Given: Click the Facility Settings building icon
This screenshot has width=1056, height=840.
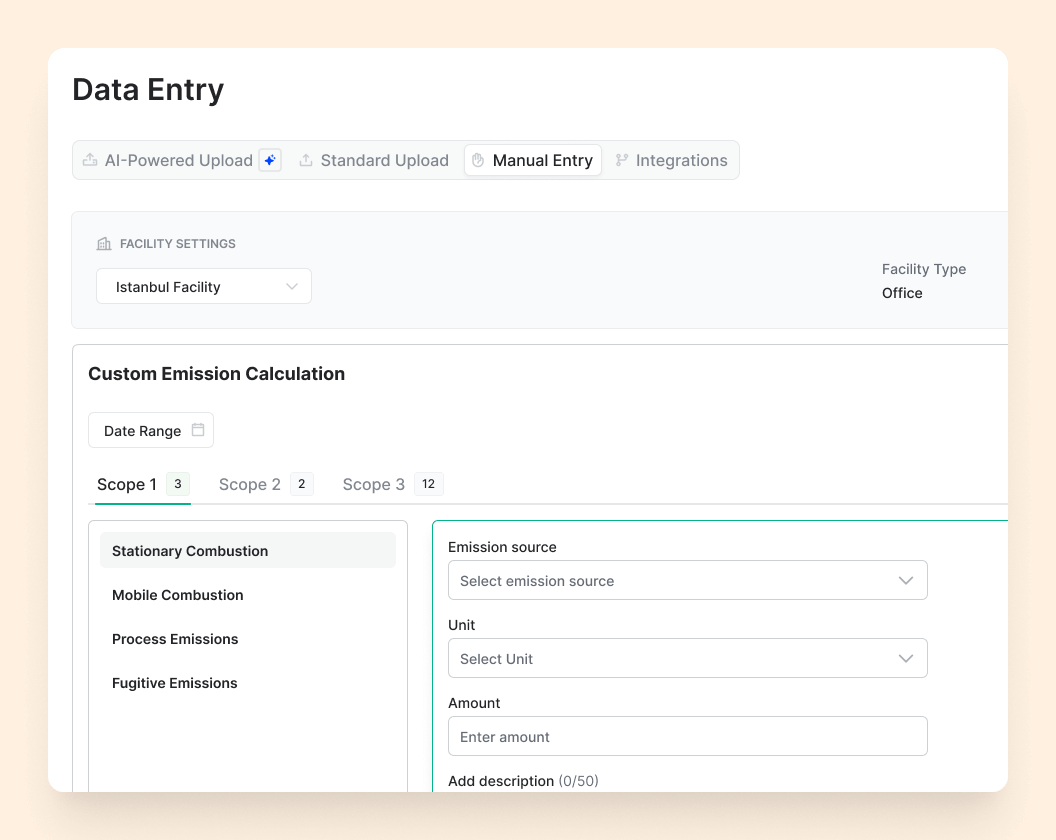Looking at the screenshot, I should pyautogui.click(x=104, y=244).
